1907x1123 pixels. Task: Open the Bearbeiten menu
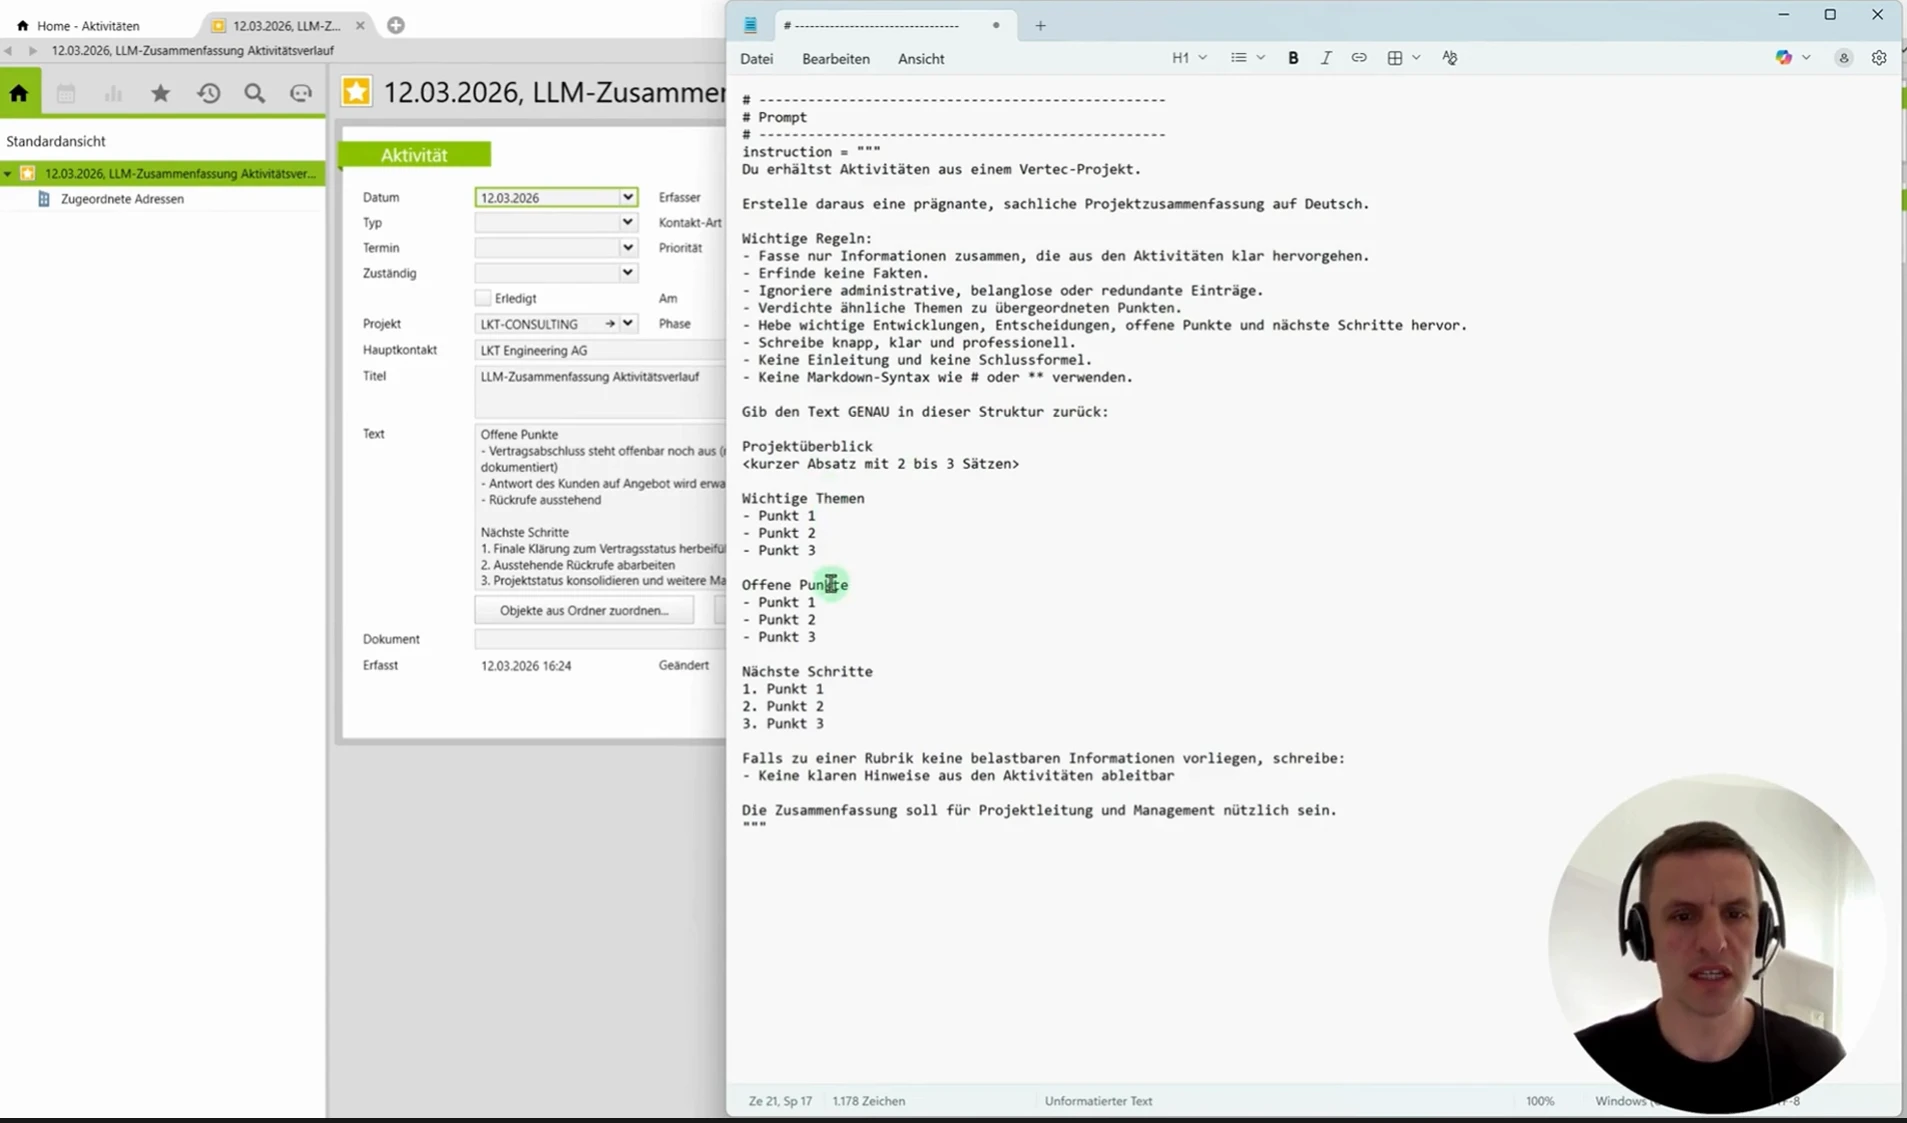click(x=835, y=59)
